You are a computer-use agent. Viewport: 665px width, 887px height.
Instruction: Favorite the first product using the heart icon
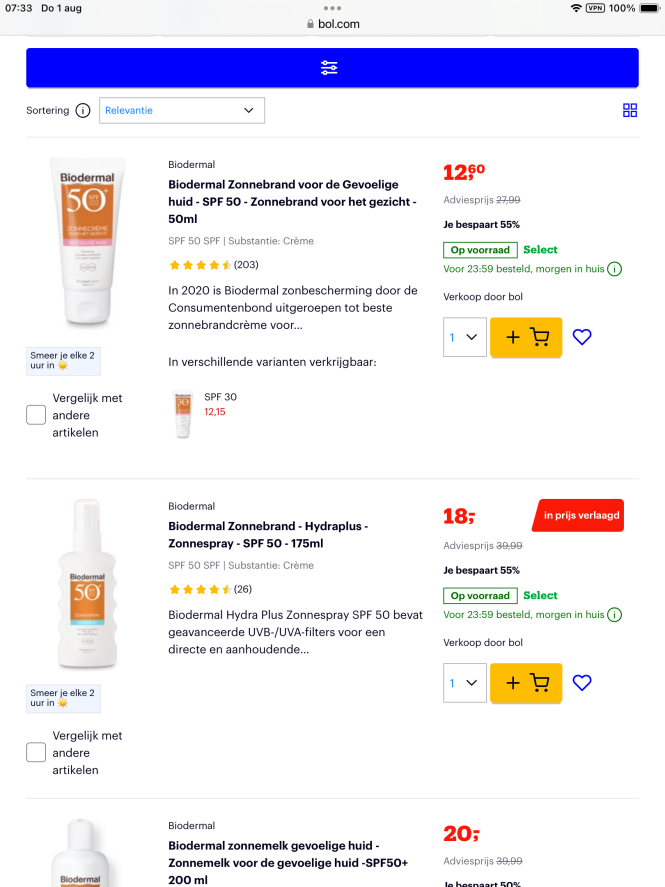581,337
